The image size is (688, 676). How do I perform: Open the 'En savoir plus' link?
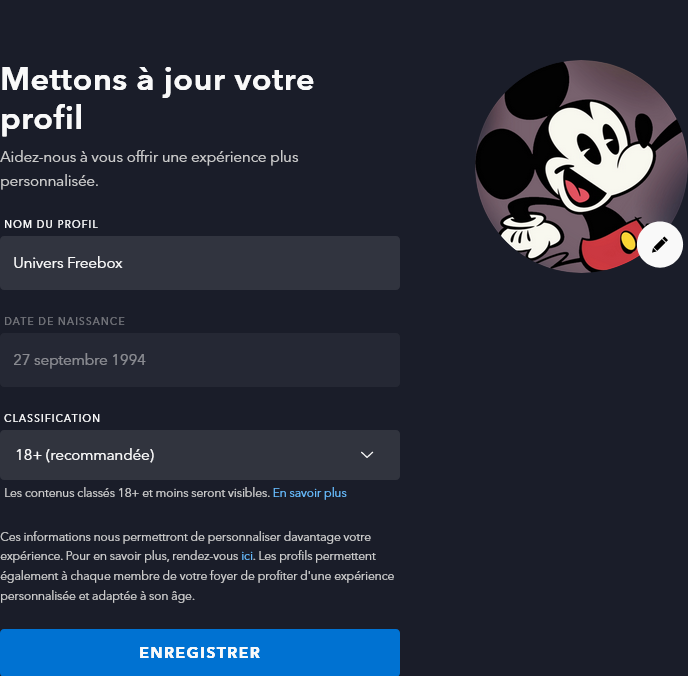point(310,493)
